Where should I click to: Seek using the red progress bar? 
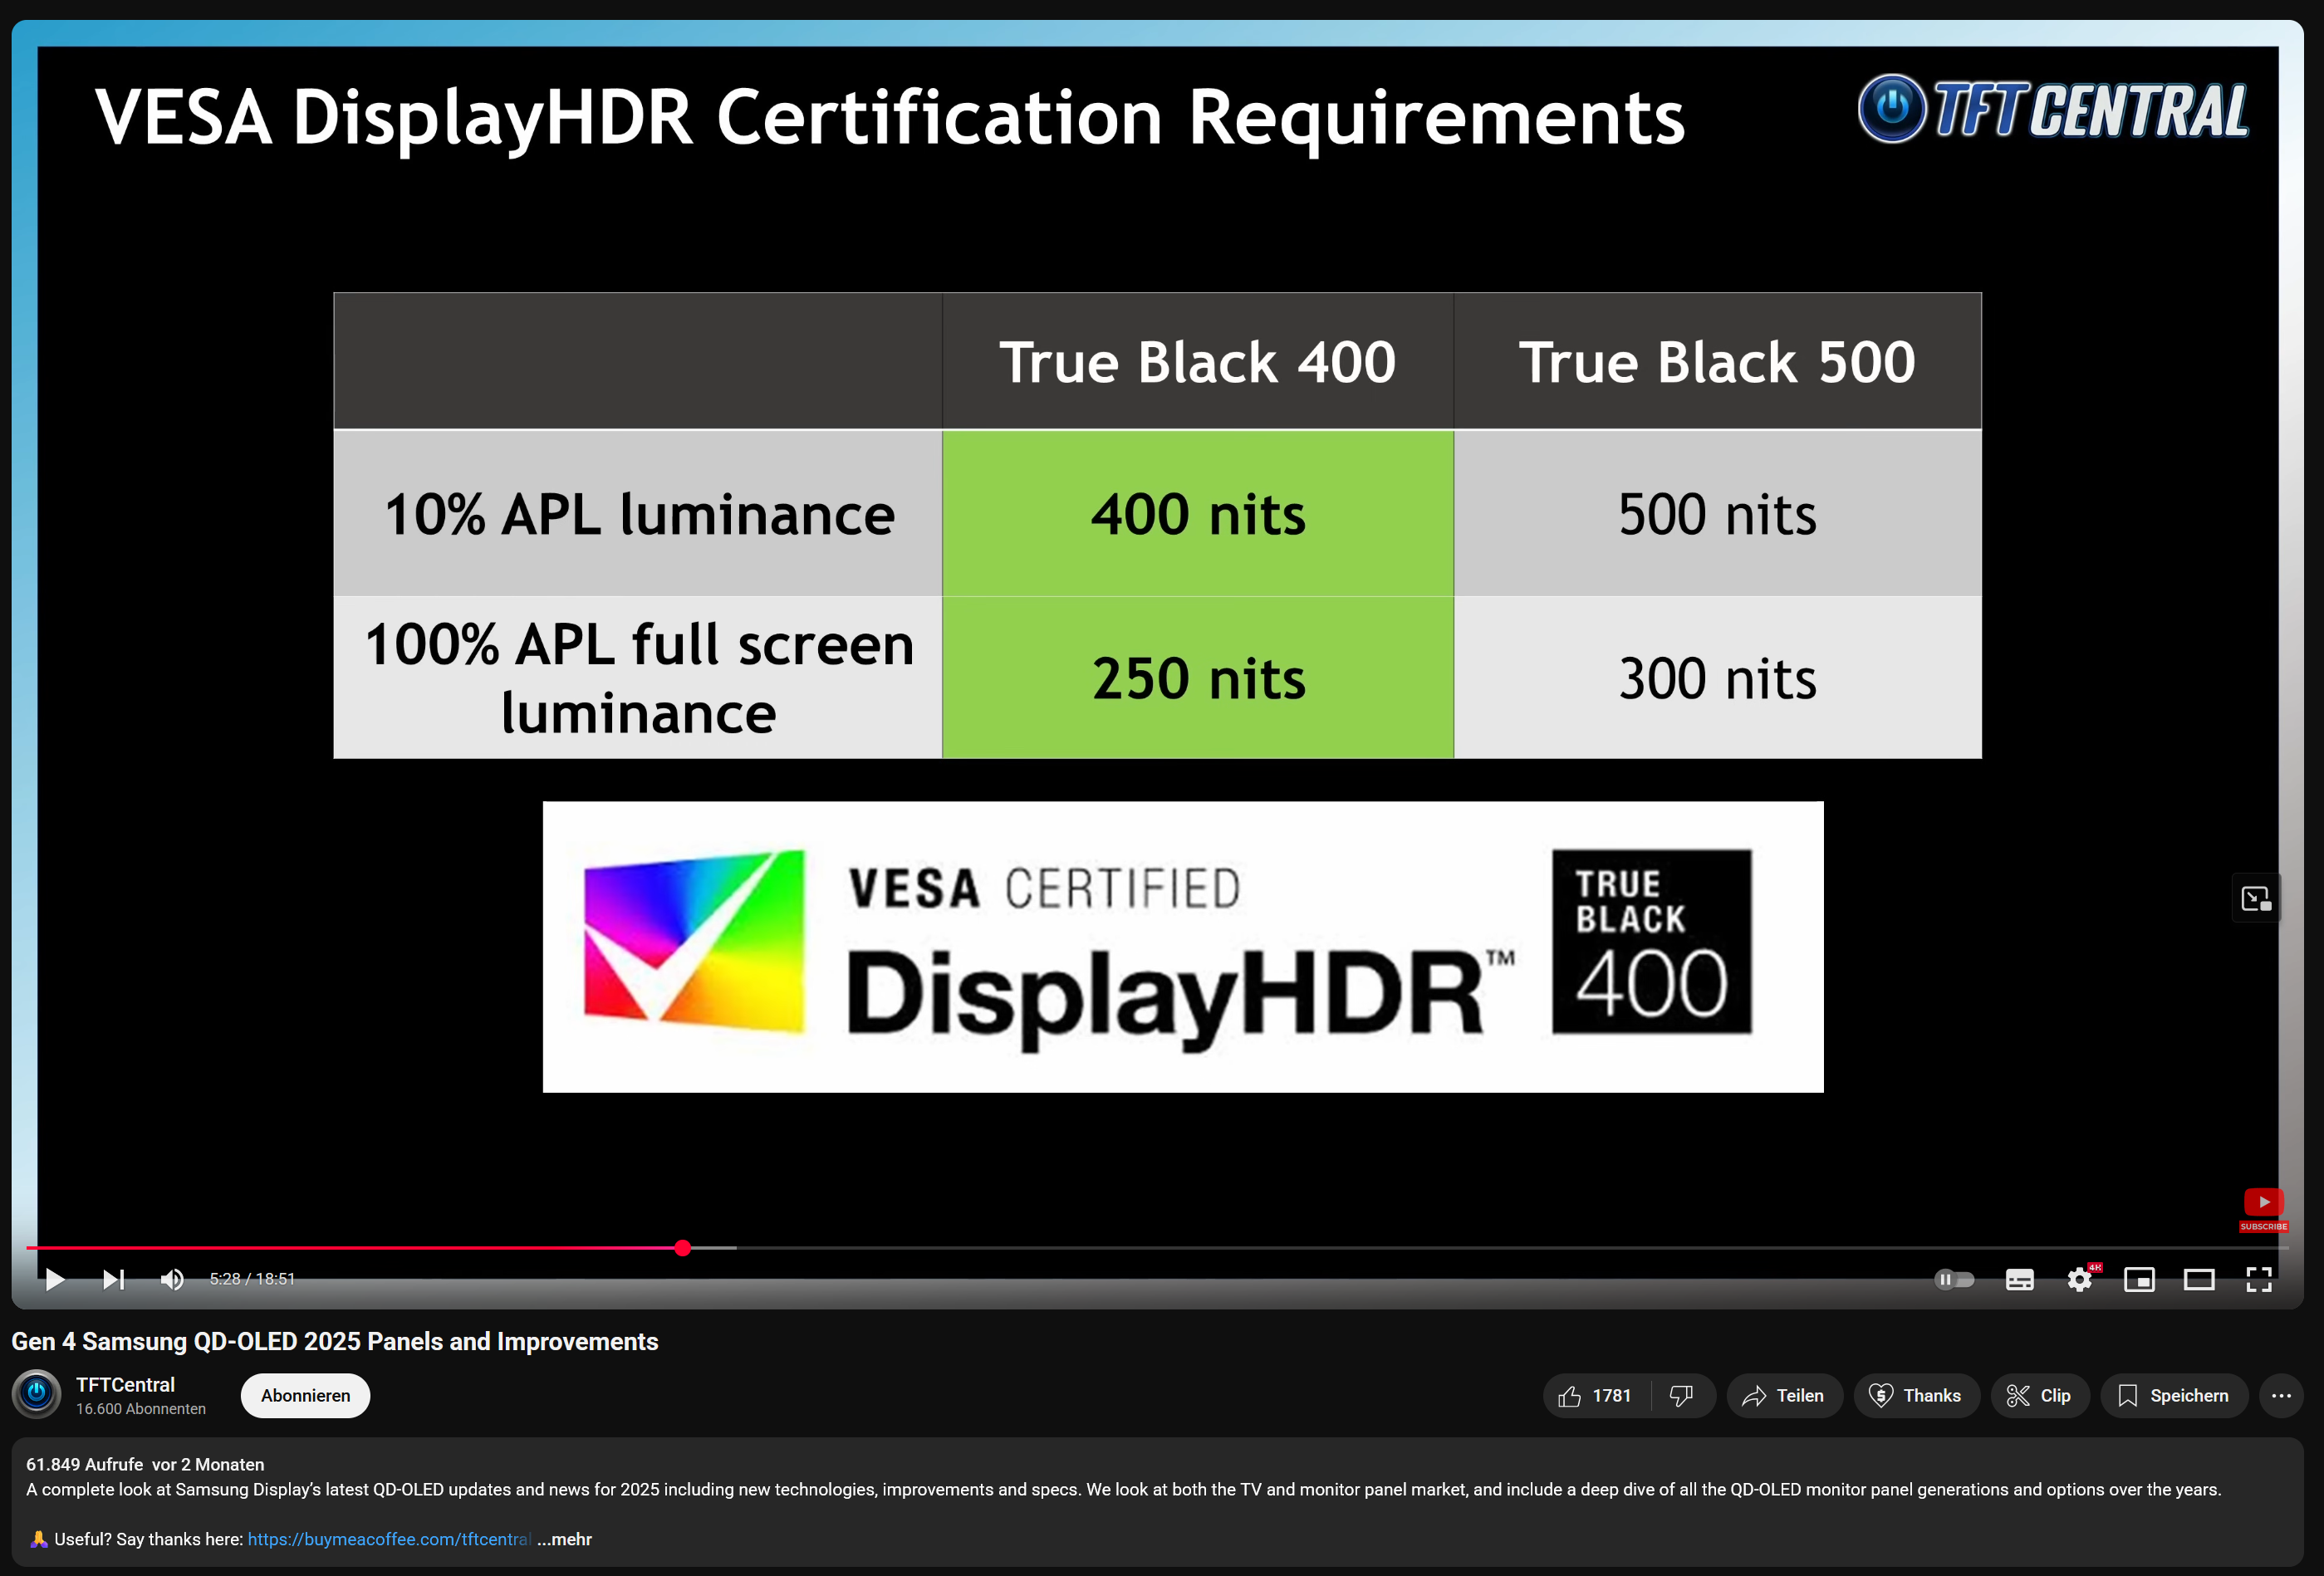(x=683, y=1248)
